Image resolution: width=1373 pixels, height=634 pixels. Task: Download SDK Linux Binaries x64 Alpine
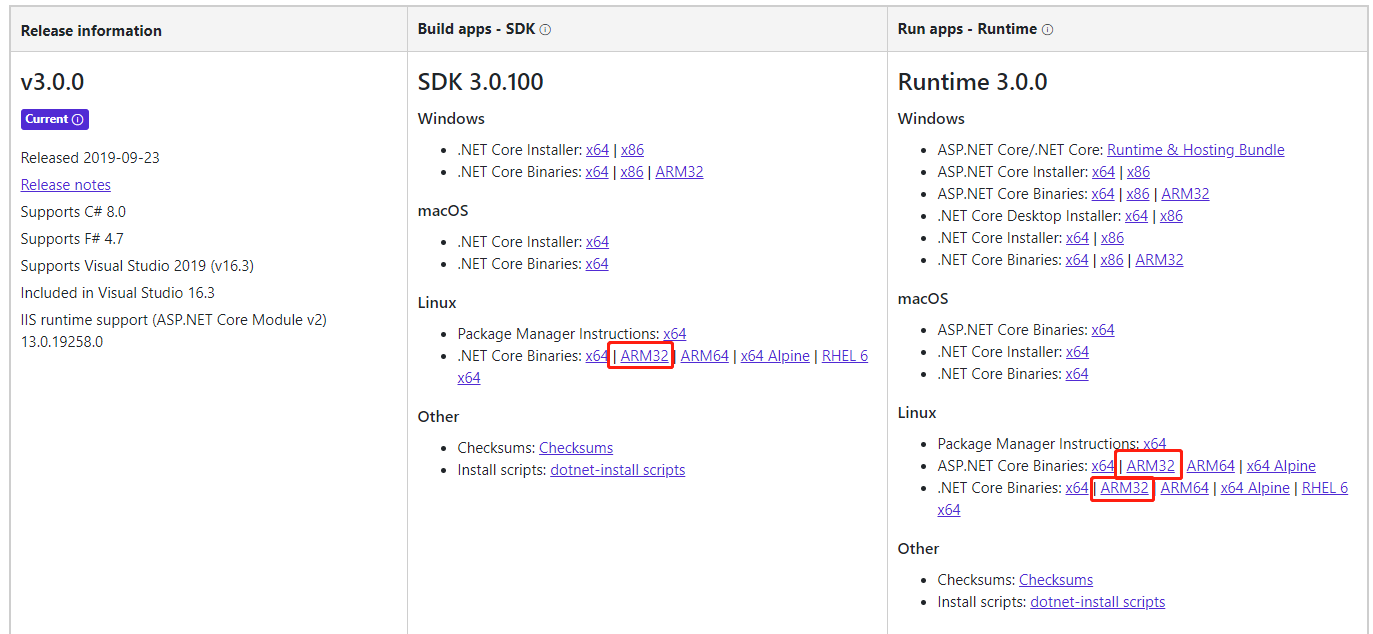[775, 356]
